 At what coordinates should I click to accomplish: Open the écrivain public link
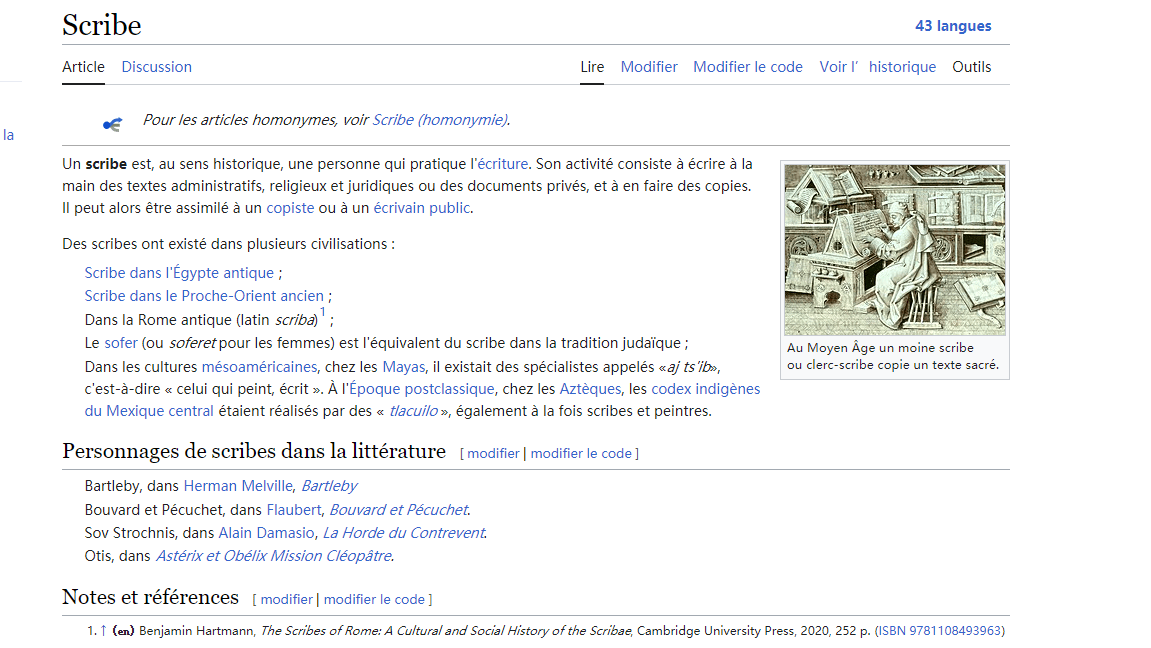click(421, 208)
